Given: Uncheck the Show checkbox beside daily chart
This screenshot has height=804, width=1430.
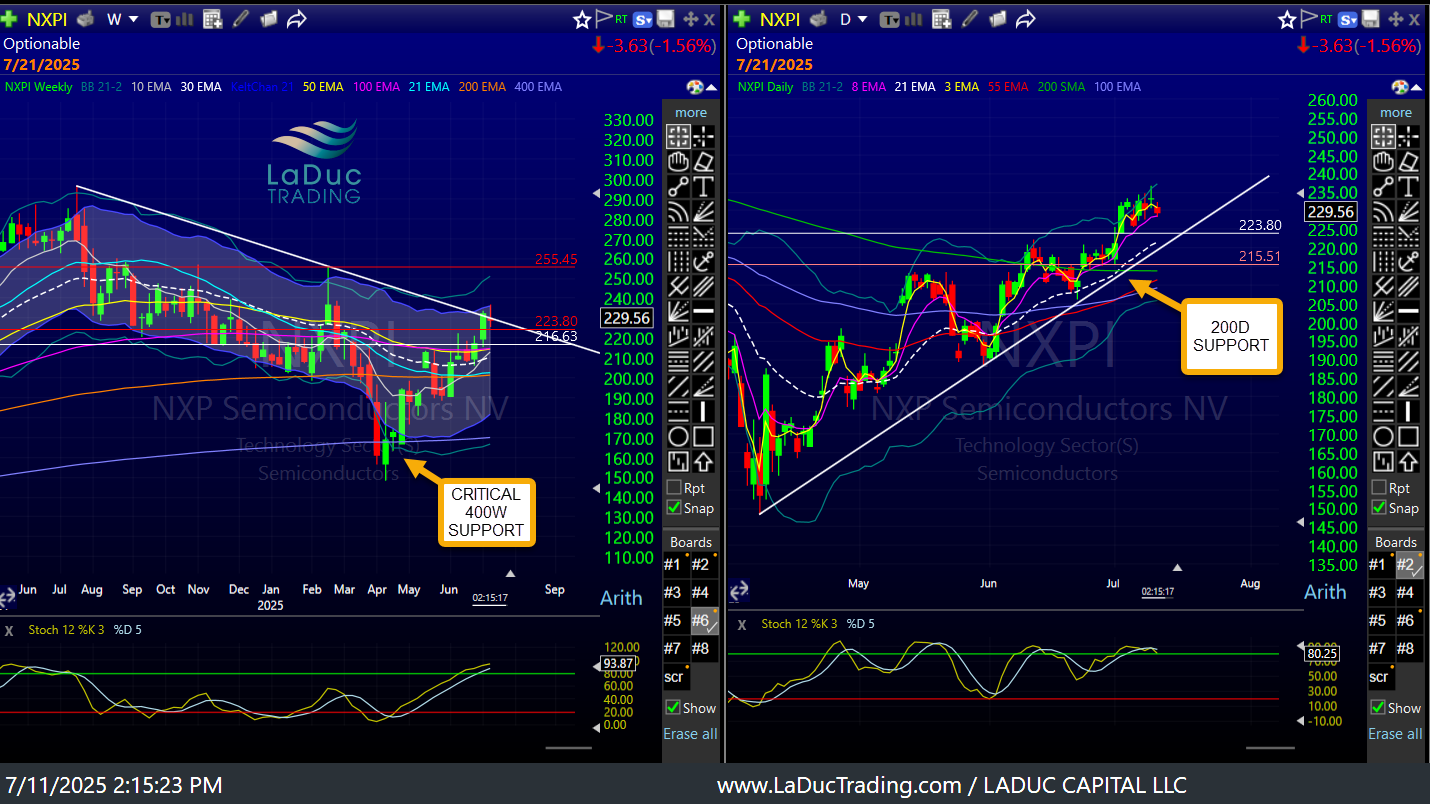Looking at the screenshot, I should 1379,708.
